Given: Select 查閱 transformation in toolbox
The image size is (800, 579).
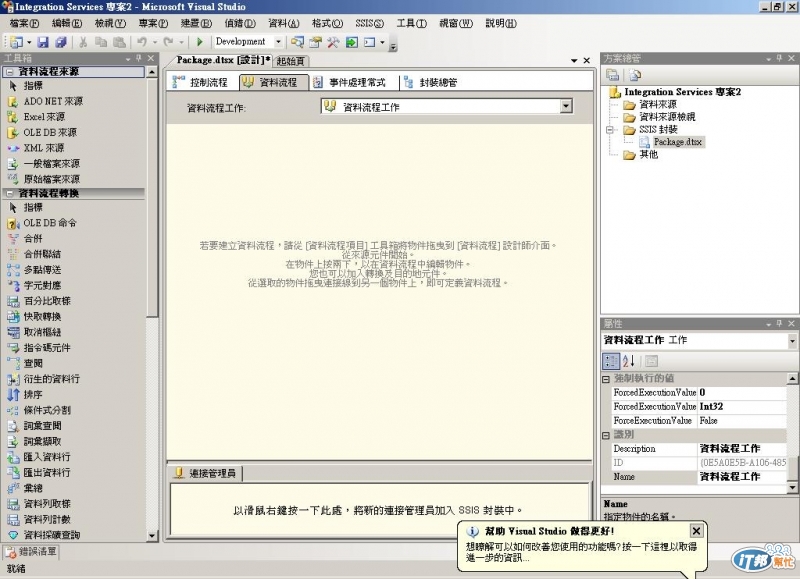Looking at the screenshot, I should click(x=26, y=363).
